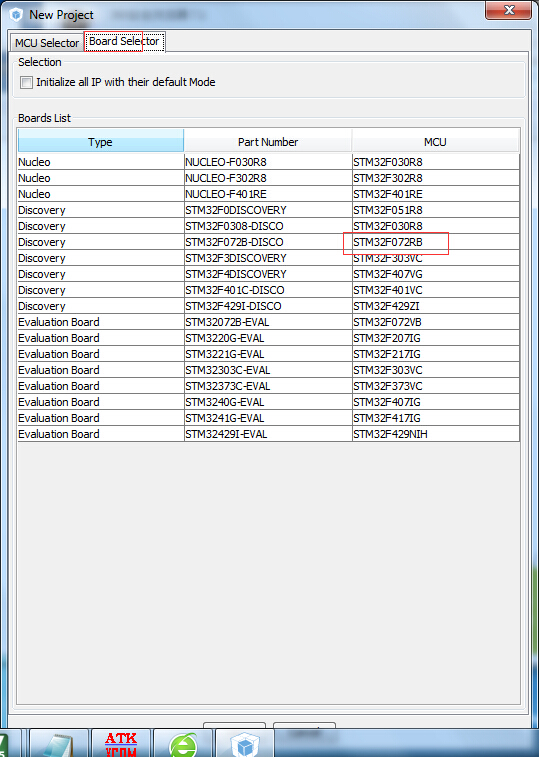Choose the STM32072B-EVAL board
This screenshot has width=539, height=757.
tap(268, 322)
